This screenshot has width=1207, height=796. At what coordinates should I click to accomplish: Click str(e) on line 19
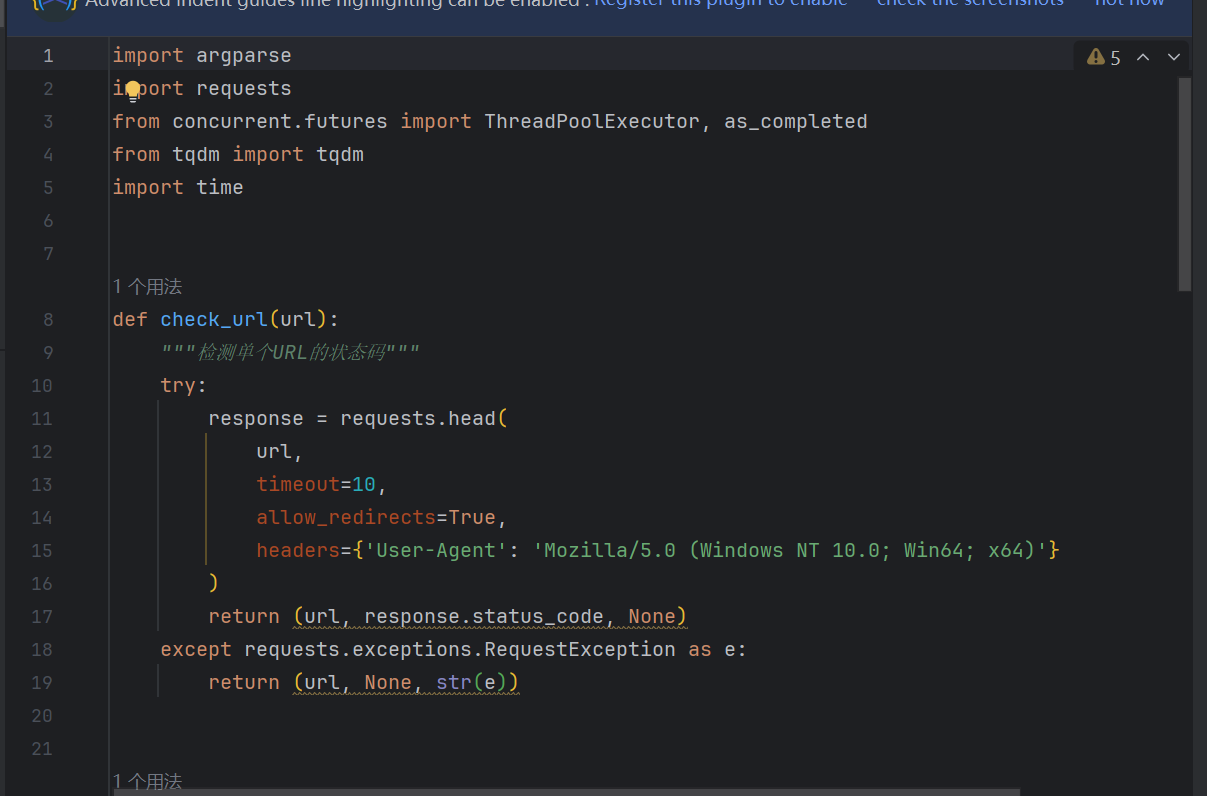[x=472, y=683]
